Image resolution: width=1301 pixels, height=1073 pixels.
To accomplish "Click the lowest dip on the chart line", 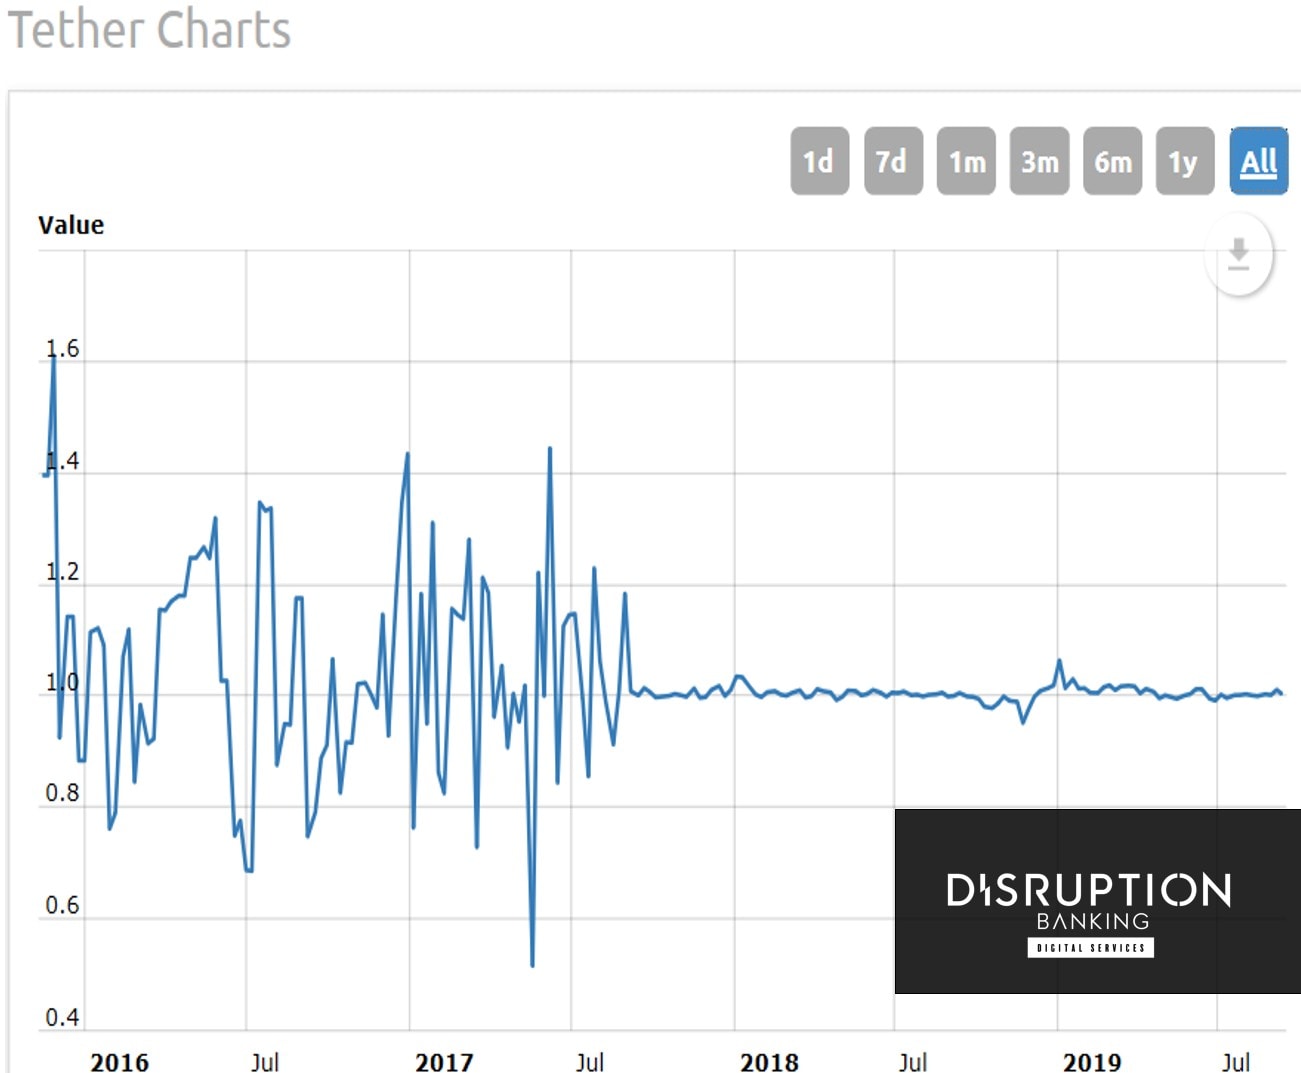I will point(532,966).
